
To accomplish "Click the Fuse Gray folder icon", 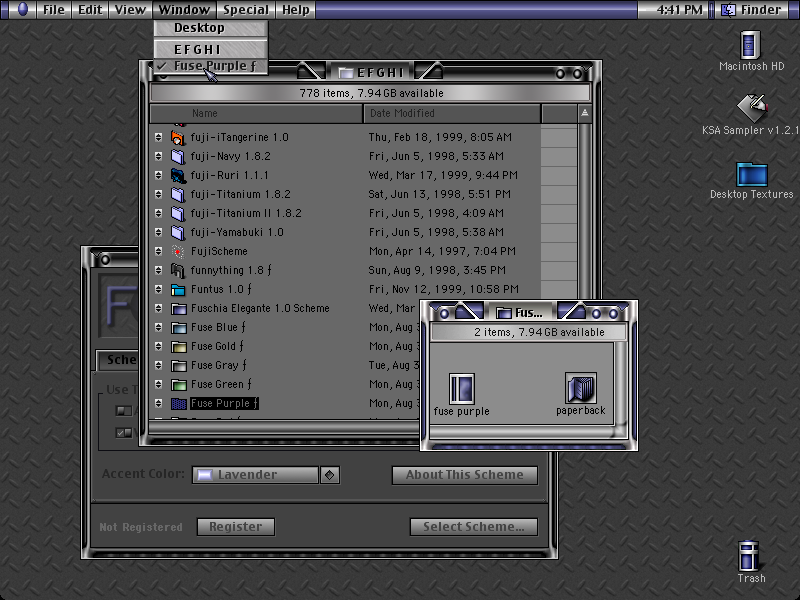I will click(x=178, y=365).
